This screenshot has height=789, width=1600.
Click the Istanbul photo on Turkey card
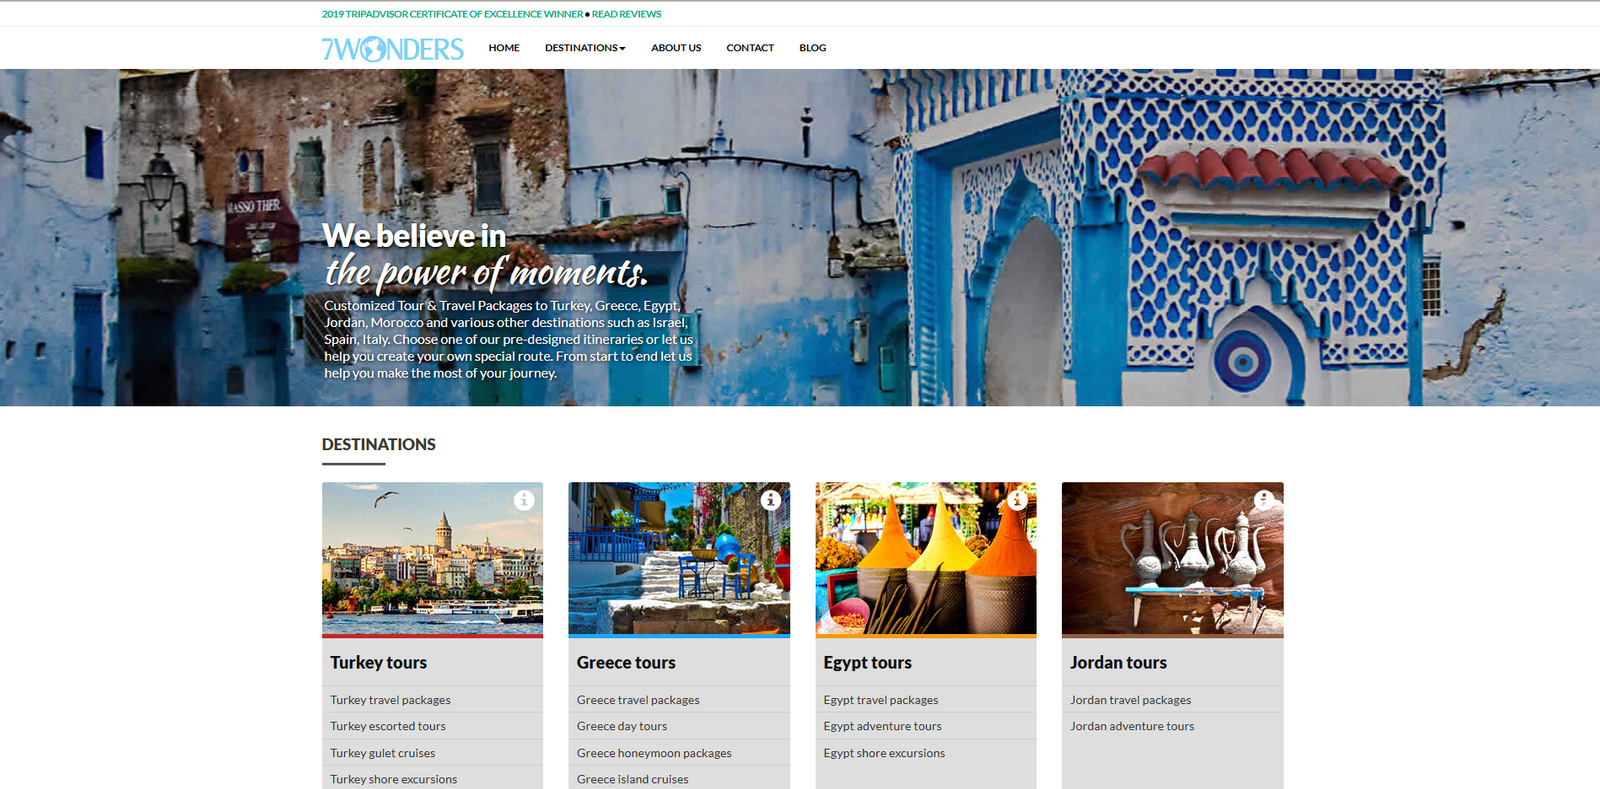(432, 558)
